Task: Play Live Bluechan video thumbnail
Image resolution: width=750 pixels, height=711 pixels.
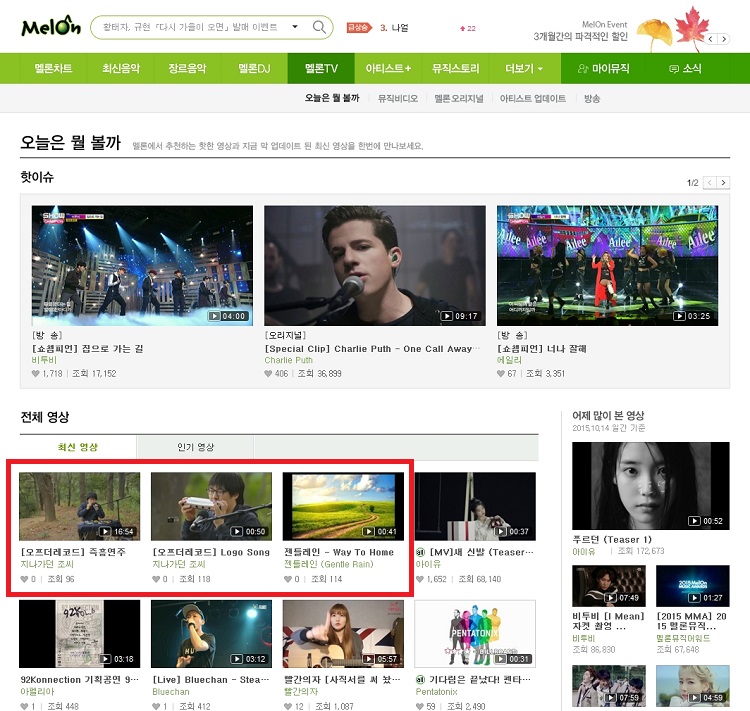Action: coord(211,633)
